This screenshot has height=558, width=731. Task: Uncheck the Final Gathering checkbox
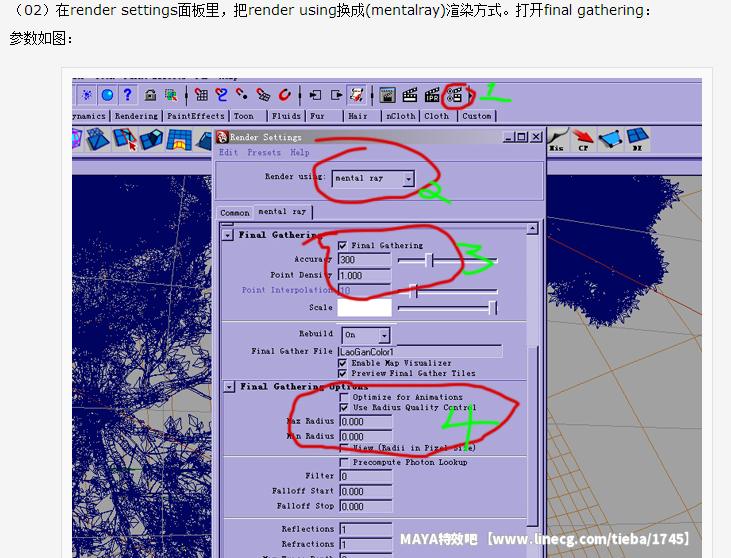[343, 246]
